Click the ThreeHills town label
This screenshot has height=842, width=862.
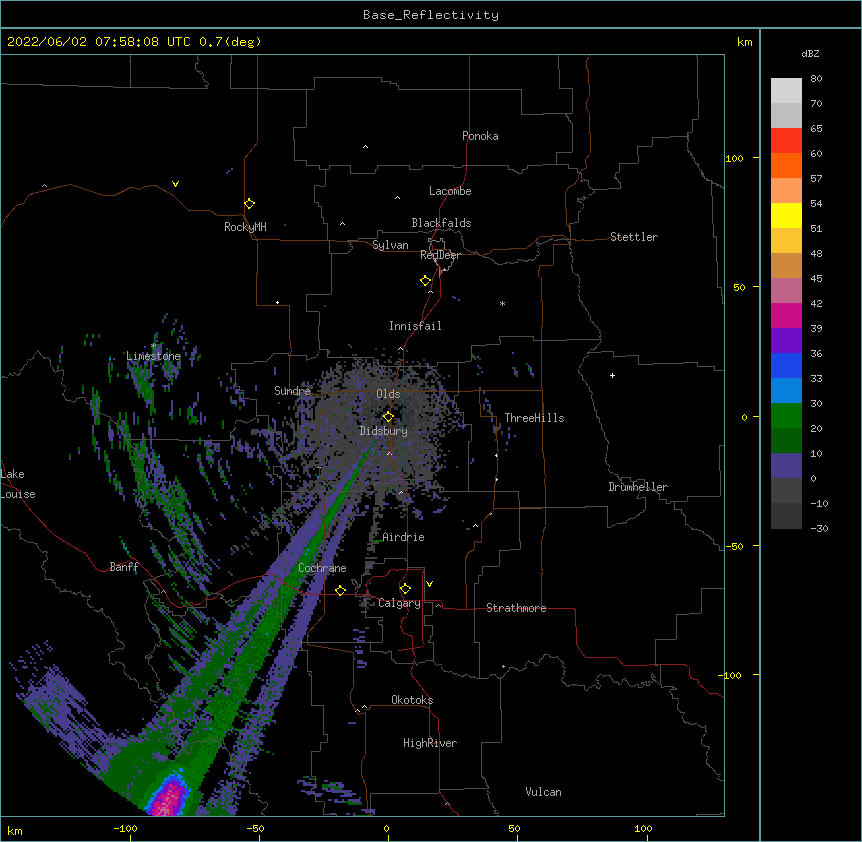click(x=534, y=418)
